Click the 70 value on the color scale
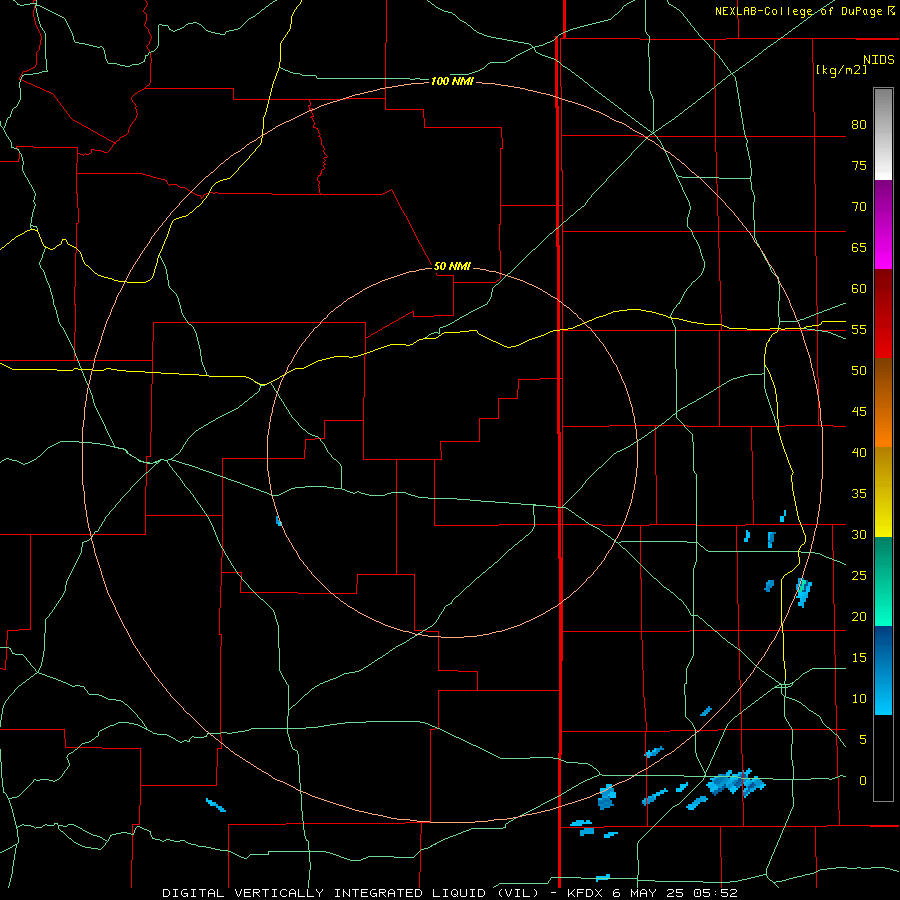 [x=859, y=207]
